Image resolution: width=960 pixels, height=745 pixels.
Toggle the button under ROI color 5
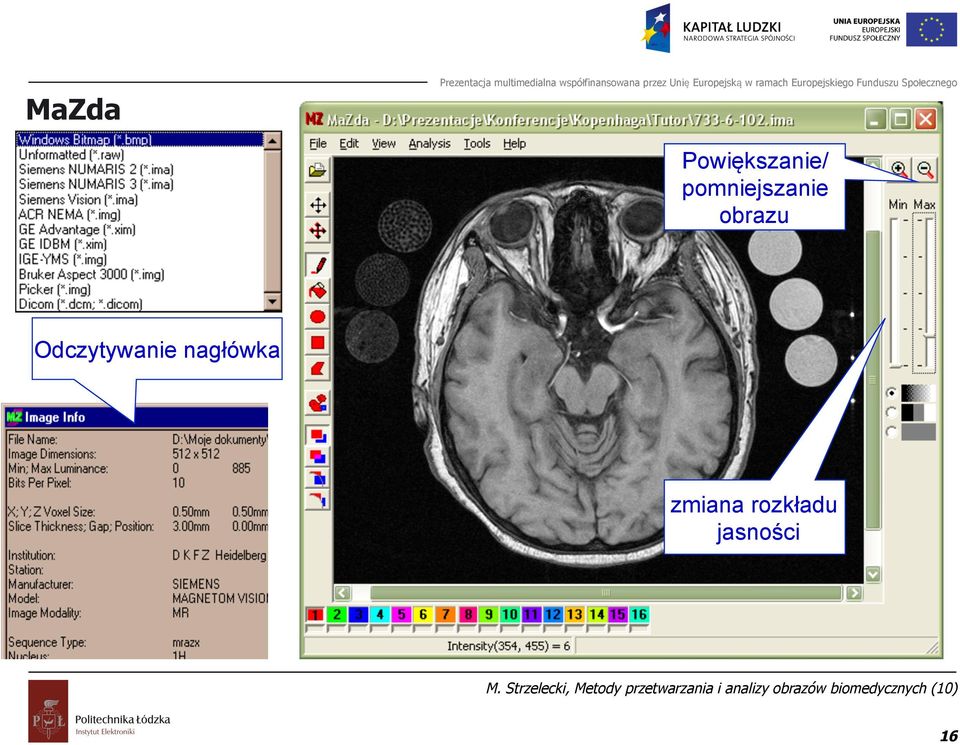[401, 628]
